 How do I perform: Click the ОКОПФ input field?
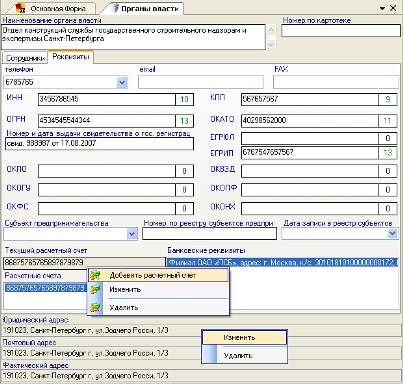pyautogui.click(x=310, y=190)
